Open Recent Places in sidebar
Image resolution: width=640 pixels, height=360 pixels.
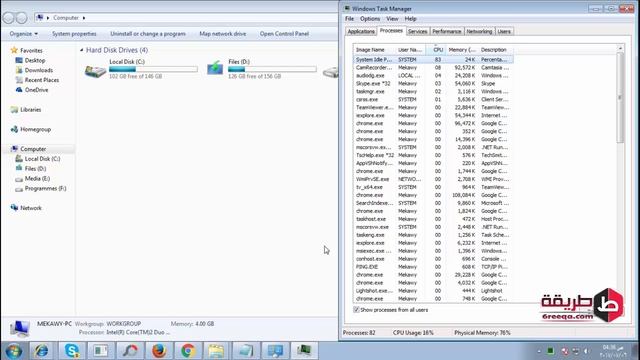pyautogui.click(x=37, y=80)
